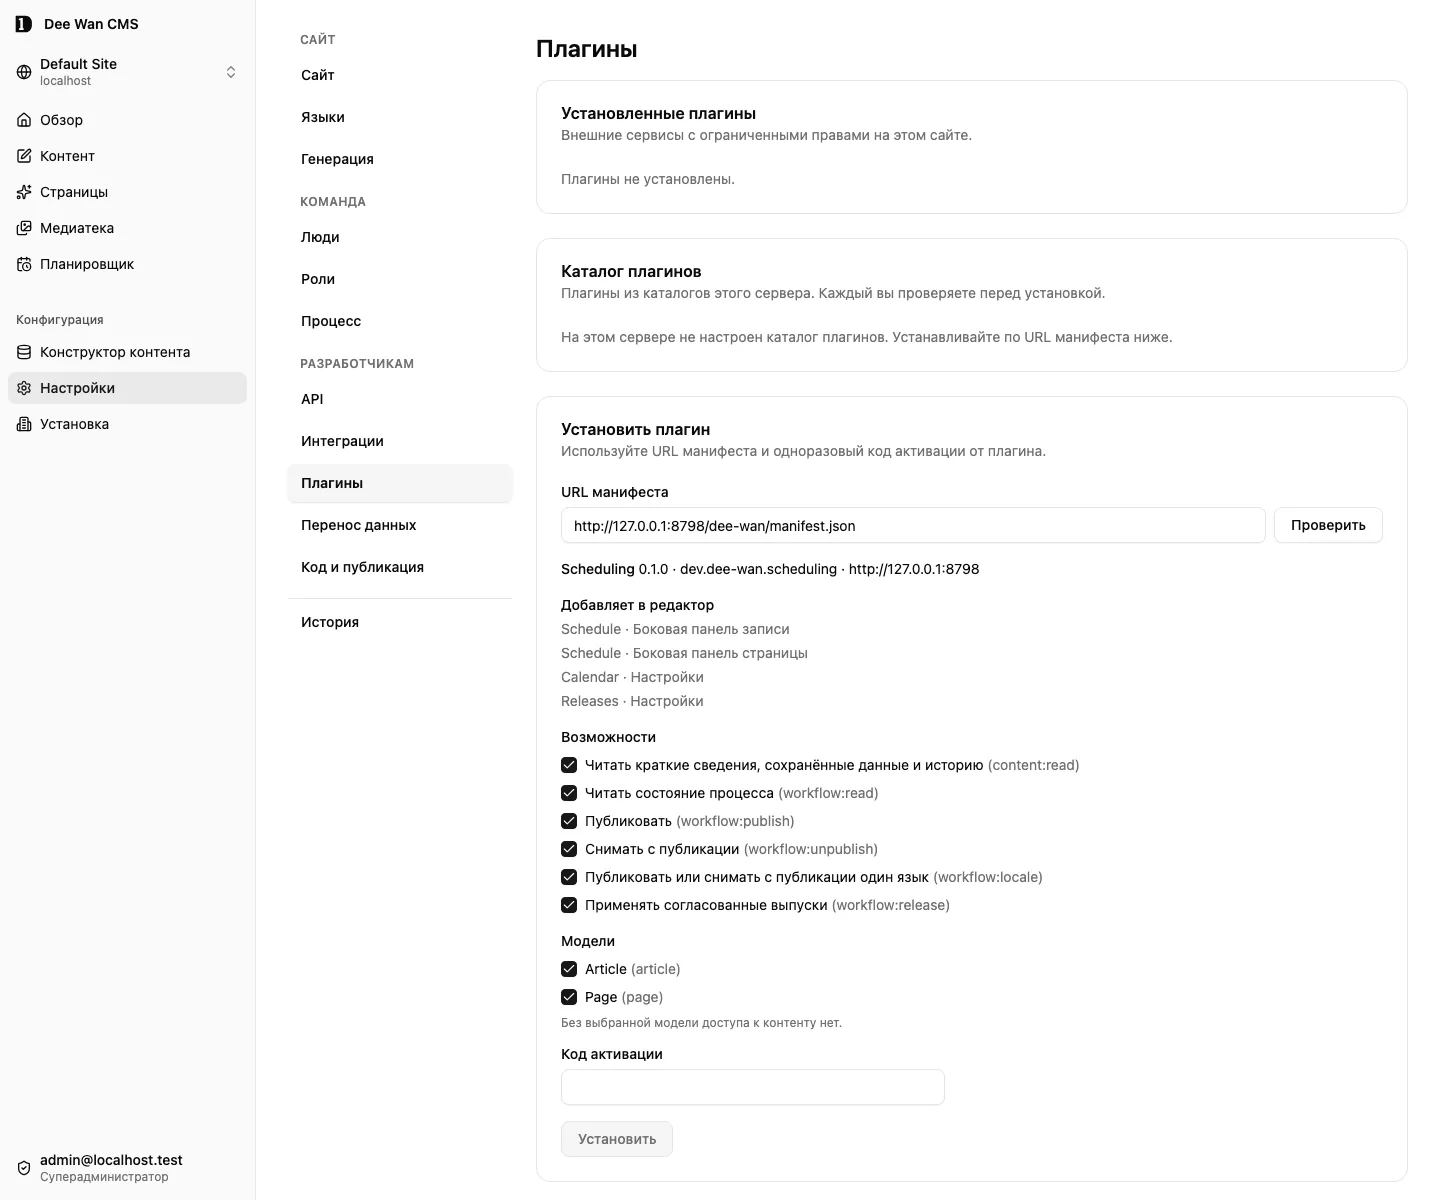The width and height of the screenshot is (1440, 1200).
Task: Click the Dee Wan CMS logo icon
Action: [x=24, y=24]
